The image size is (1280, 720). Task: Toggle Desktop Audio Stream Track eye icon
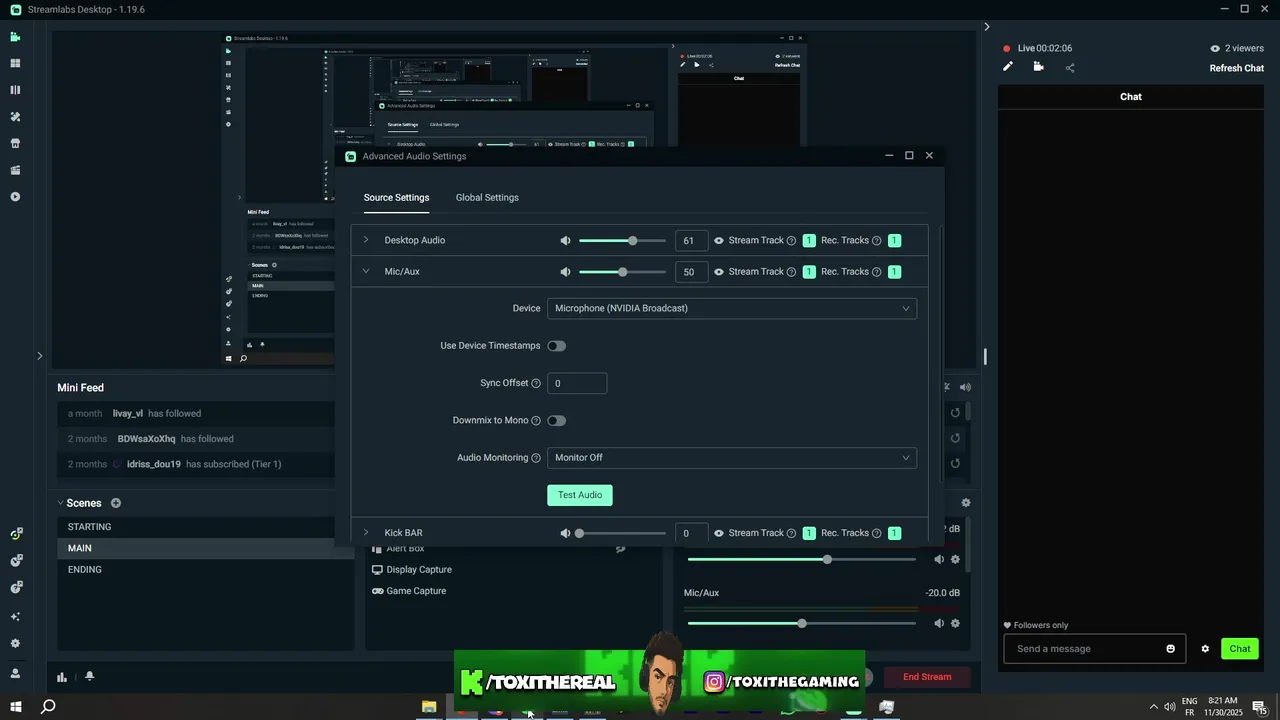tap(719, 241)
